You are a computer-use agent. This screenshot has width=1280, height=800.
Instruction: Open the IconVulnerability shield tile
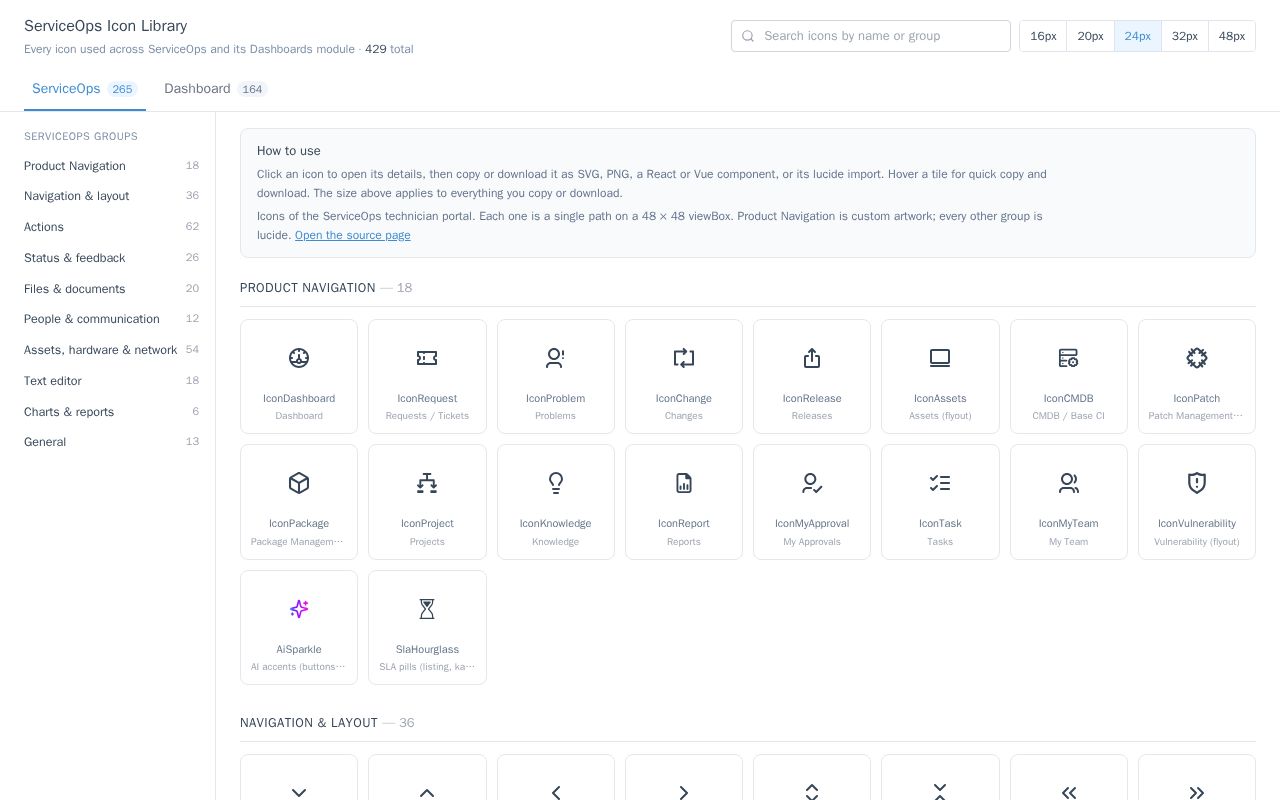pyautogui.click(x=1197, y=502)
